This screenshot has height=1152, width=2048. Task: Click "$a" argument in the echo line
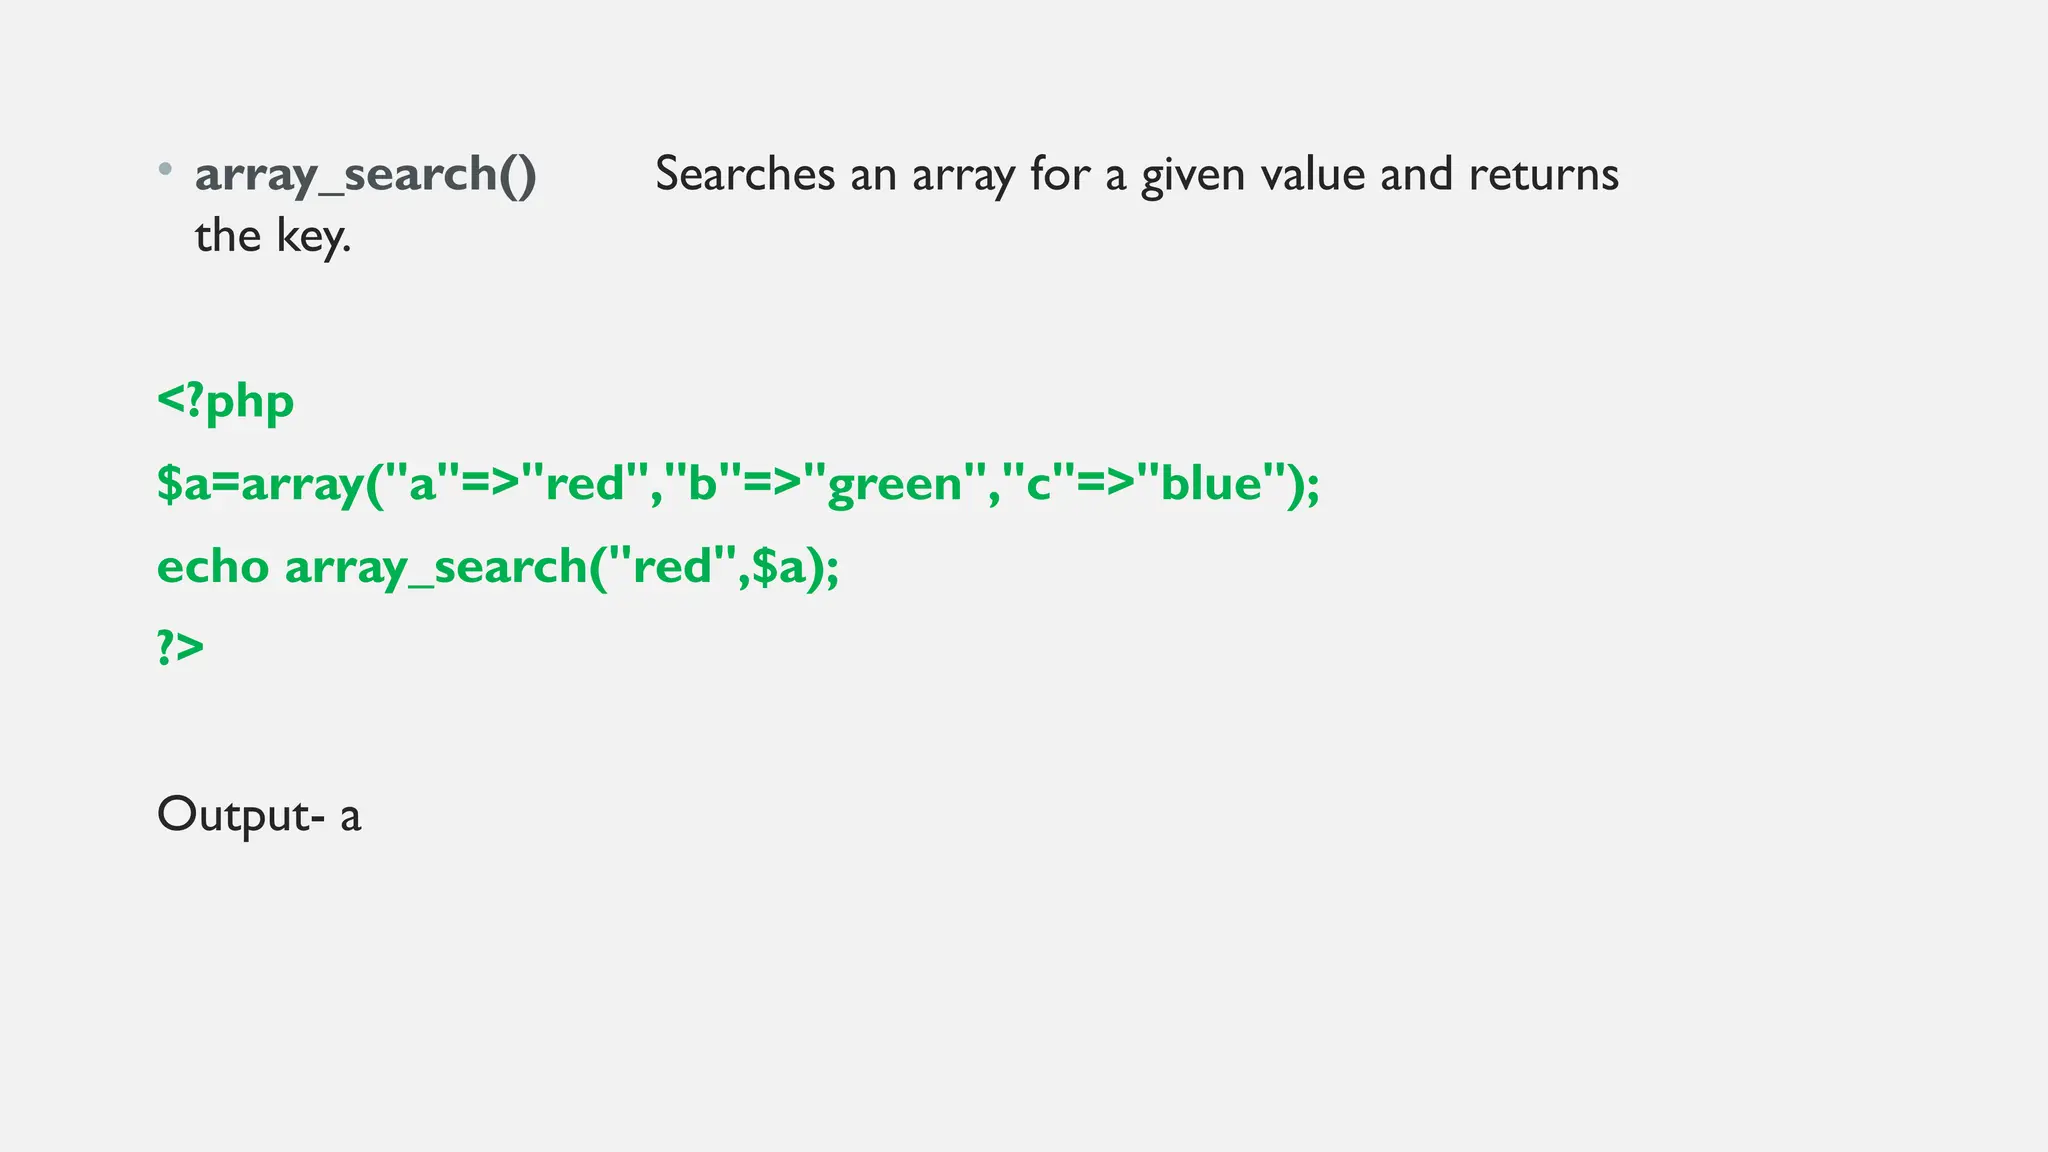(x=778, y=567)
